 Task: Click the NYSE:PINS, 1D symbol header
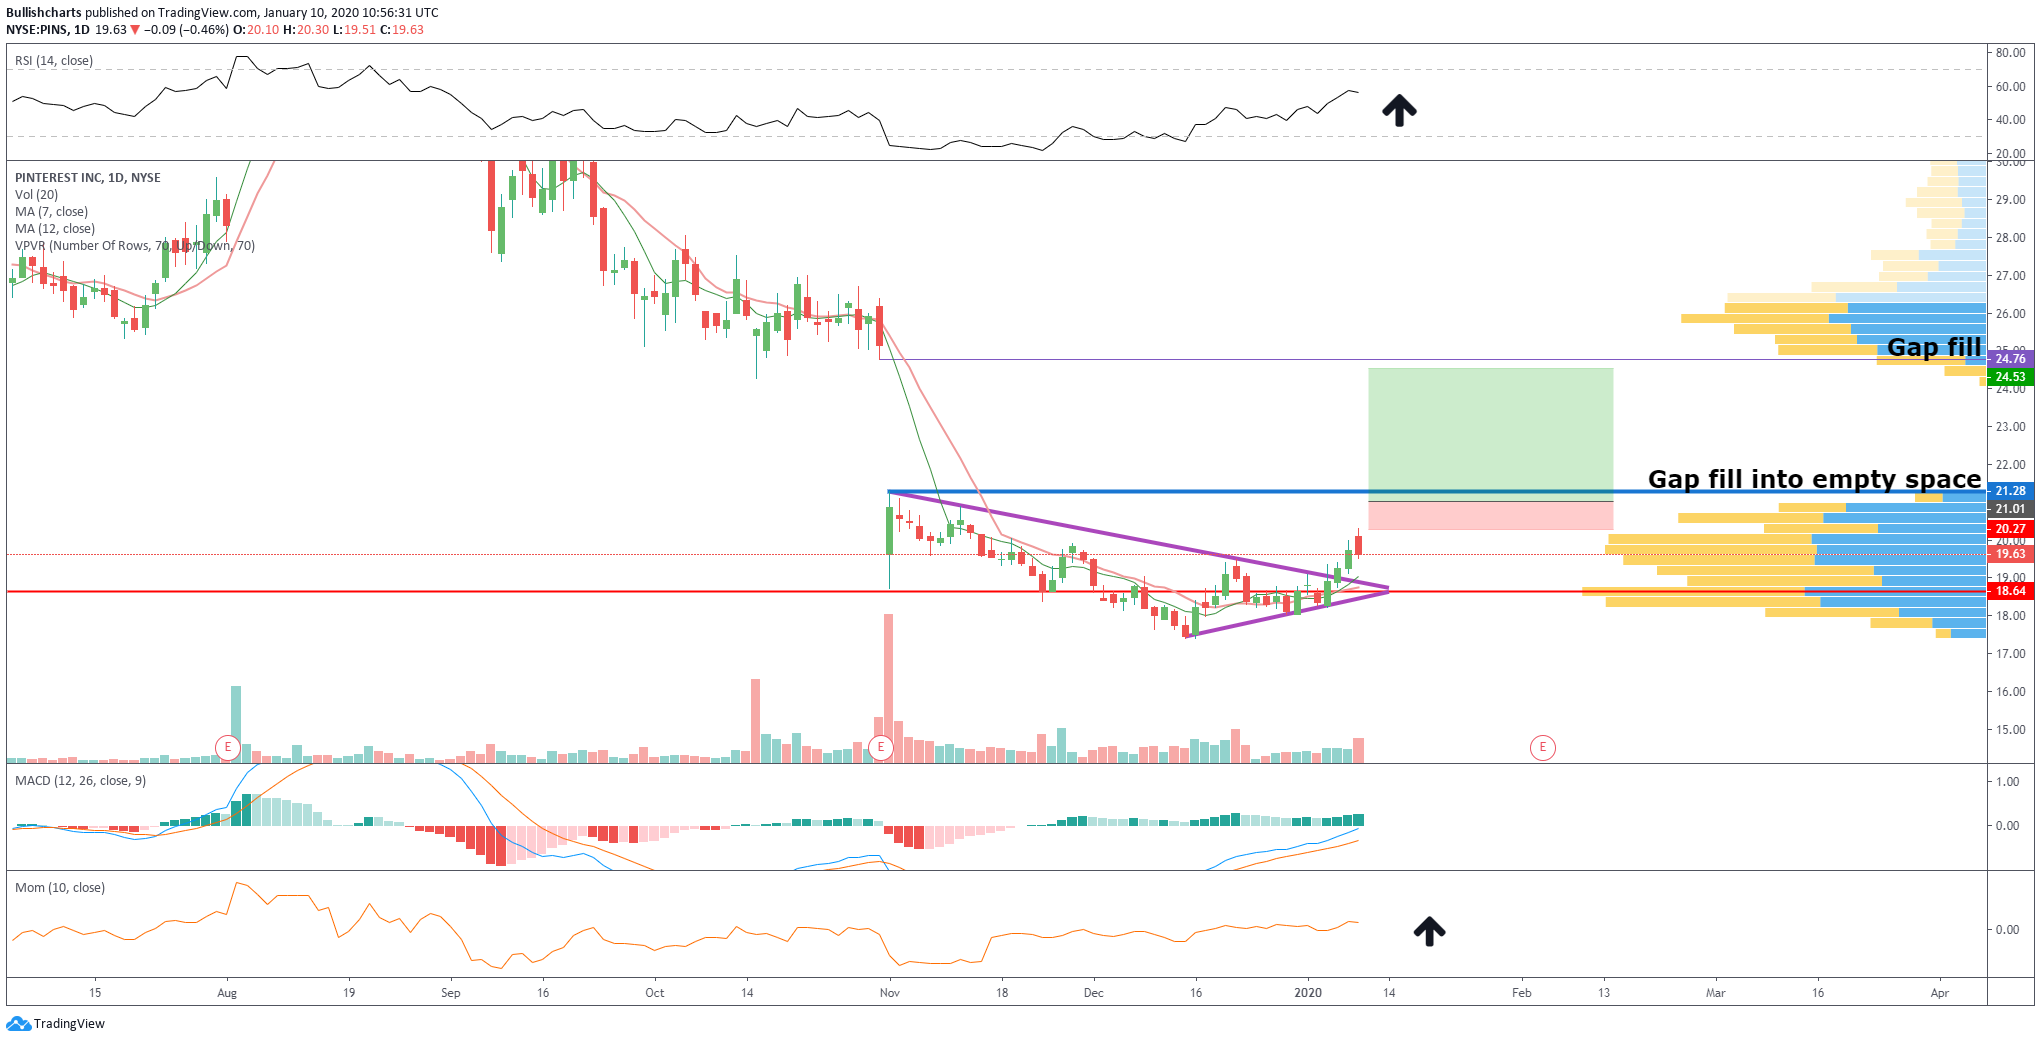(x=48, y=30)
